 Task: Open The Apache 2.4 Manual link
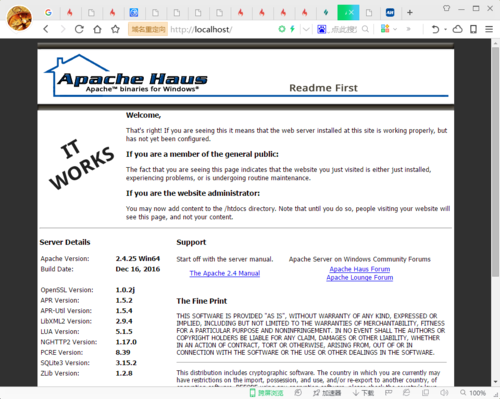[225, 273]
